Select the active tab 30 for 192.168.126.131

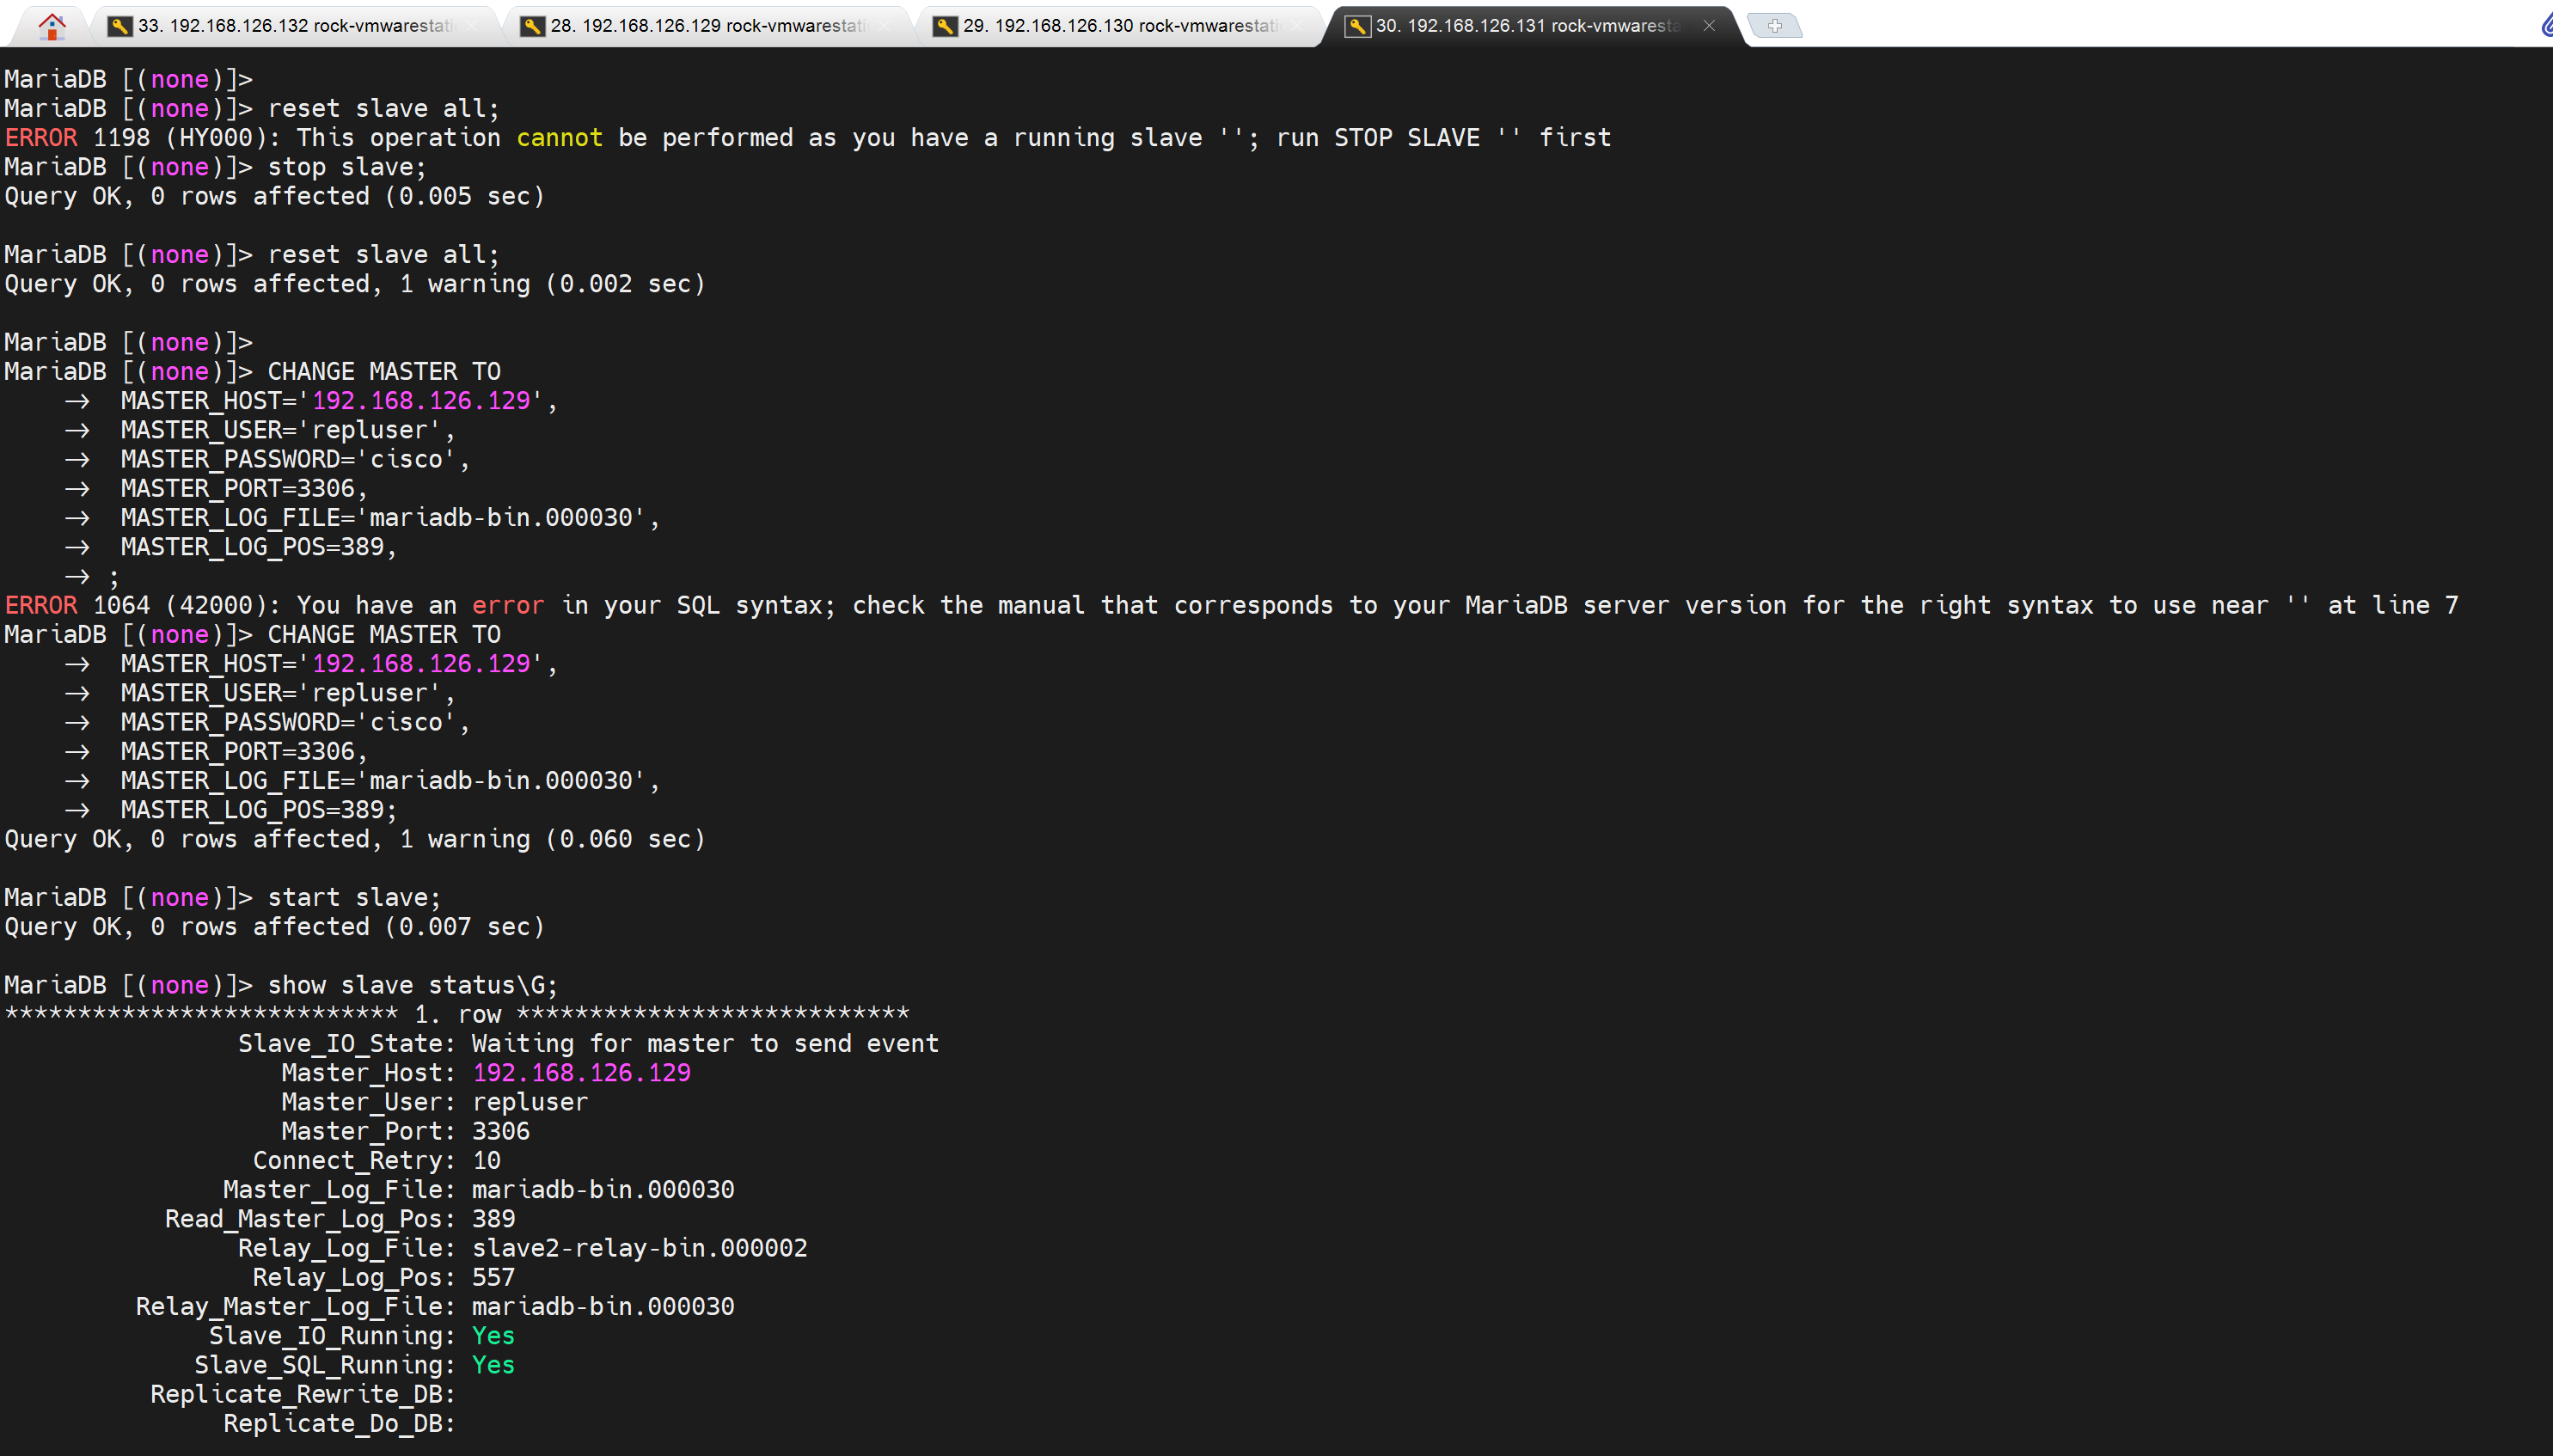pyautogui.click(x=1527, y=26)
